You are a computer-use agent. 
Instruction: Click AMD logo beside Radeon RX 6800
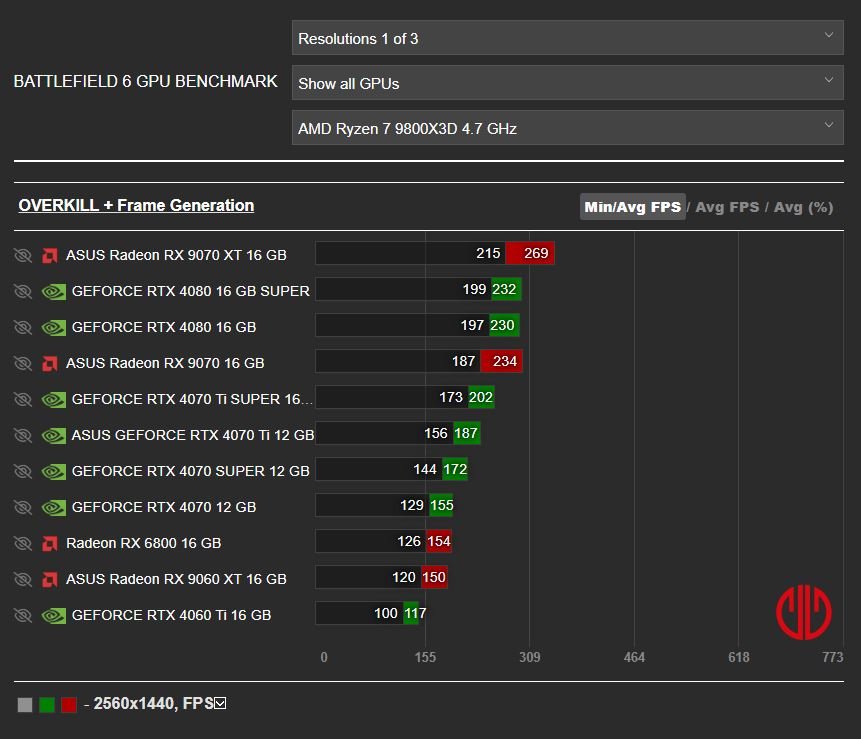pyautogui.click(x=50, y=544)
